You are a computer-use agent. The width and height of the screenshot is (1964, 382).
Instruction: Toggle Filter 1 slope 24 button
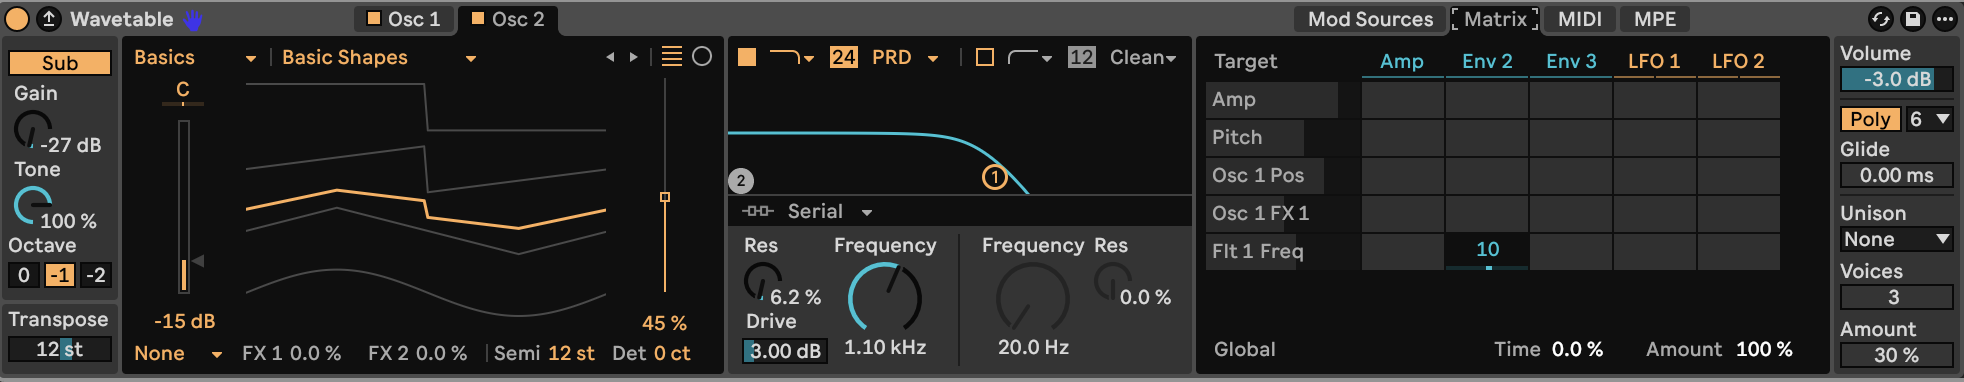point(843,57)
